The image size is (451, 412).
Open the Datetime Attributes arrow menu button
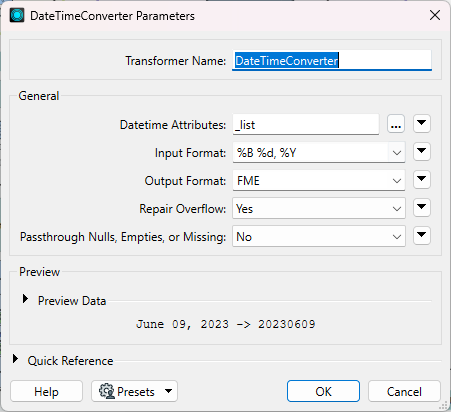(422, 124)
